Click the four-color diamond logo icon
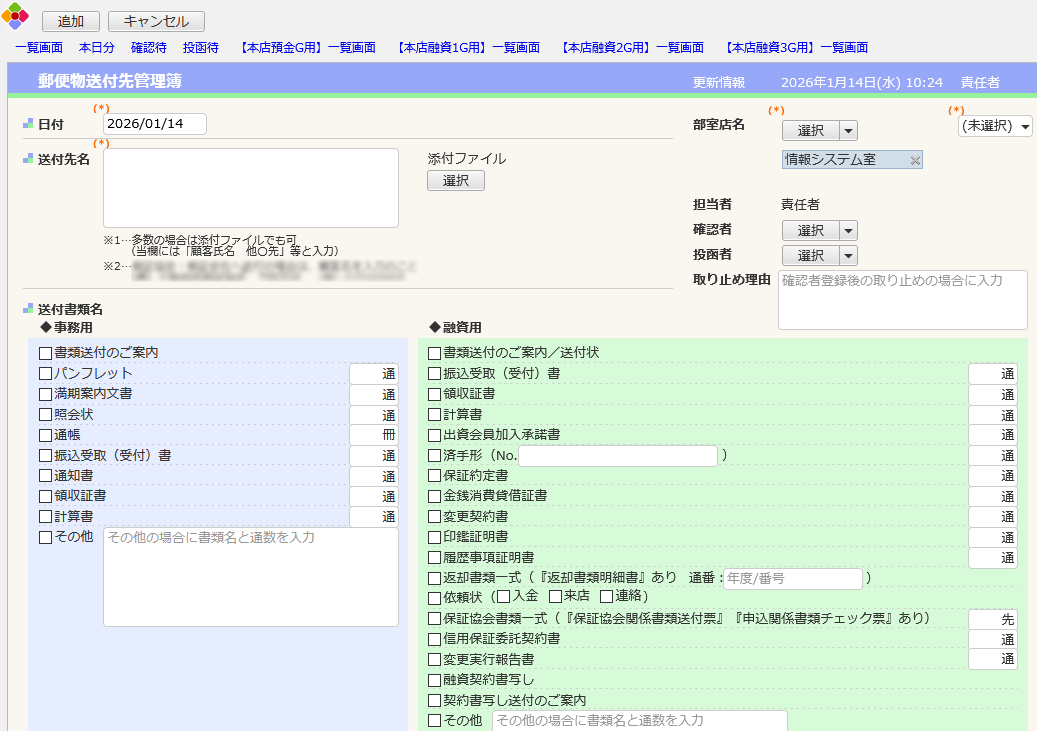The width and height of the screenshot is (1037, 731). (17, 17)
